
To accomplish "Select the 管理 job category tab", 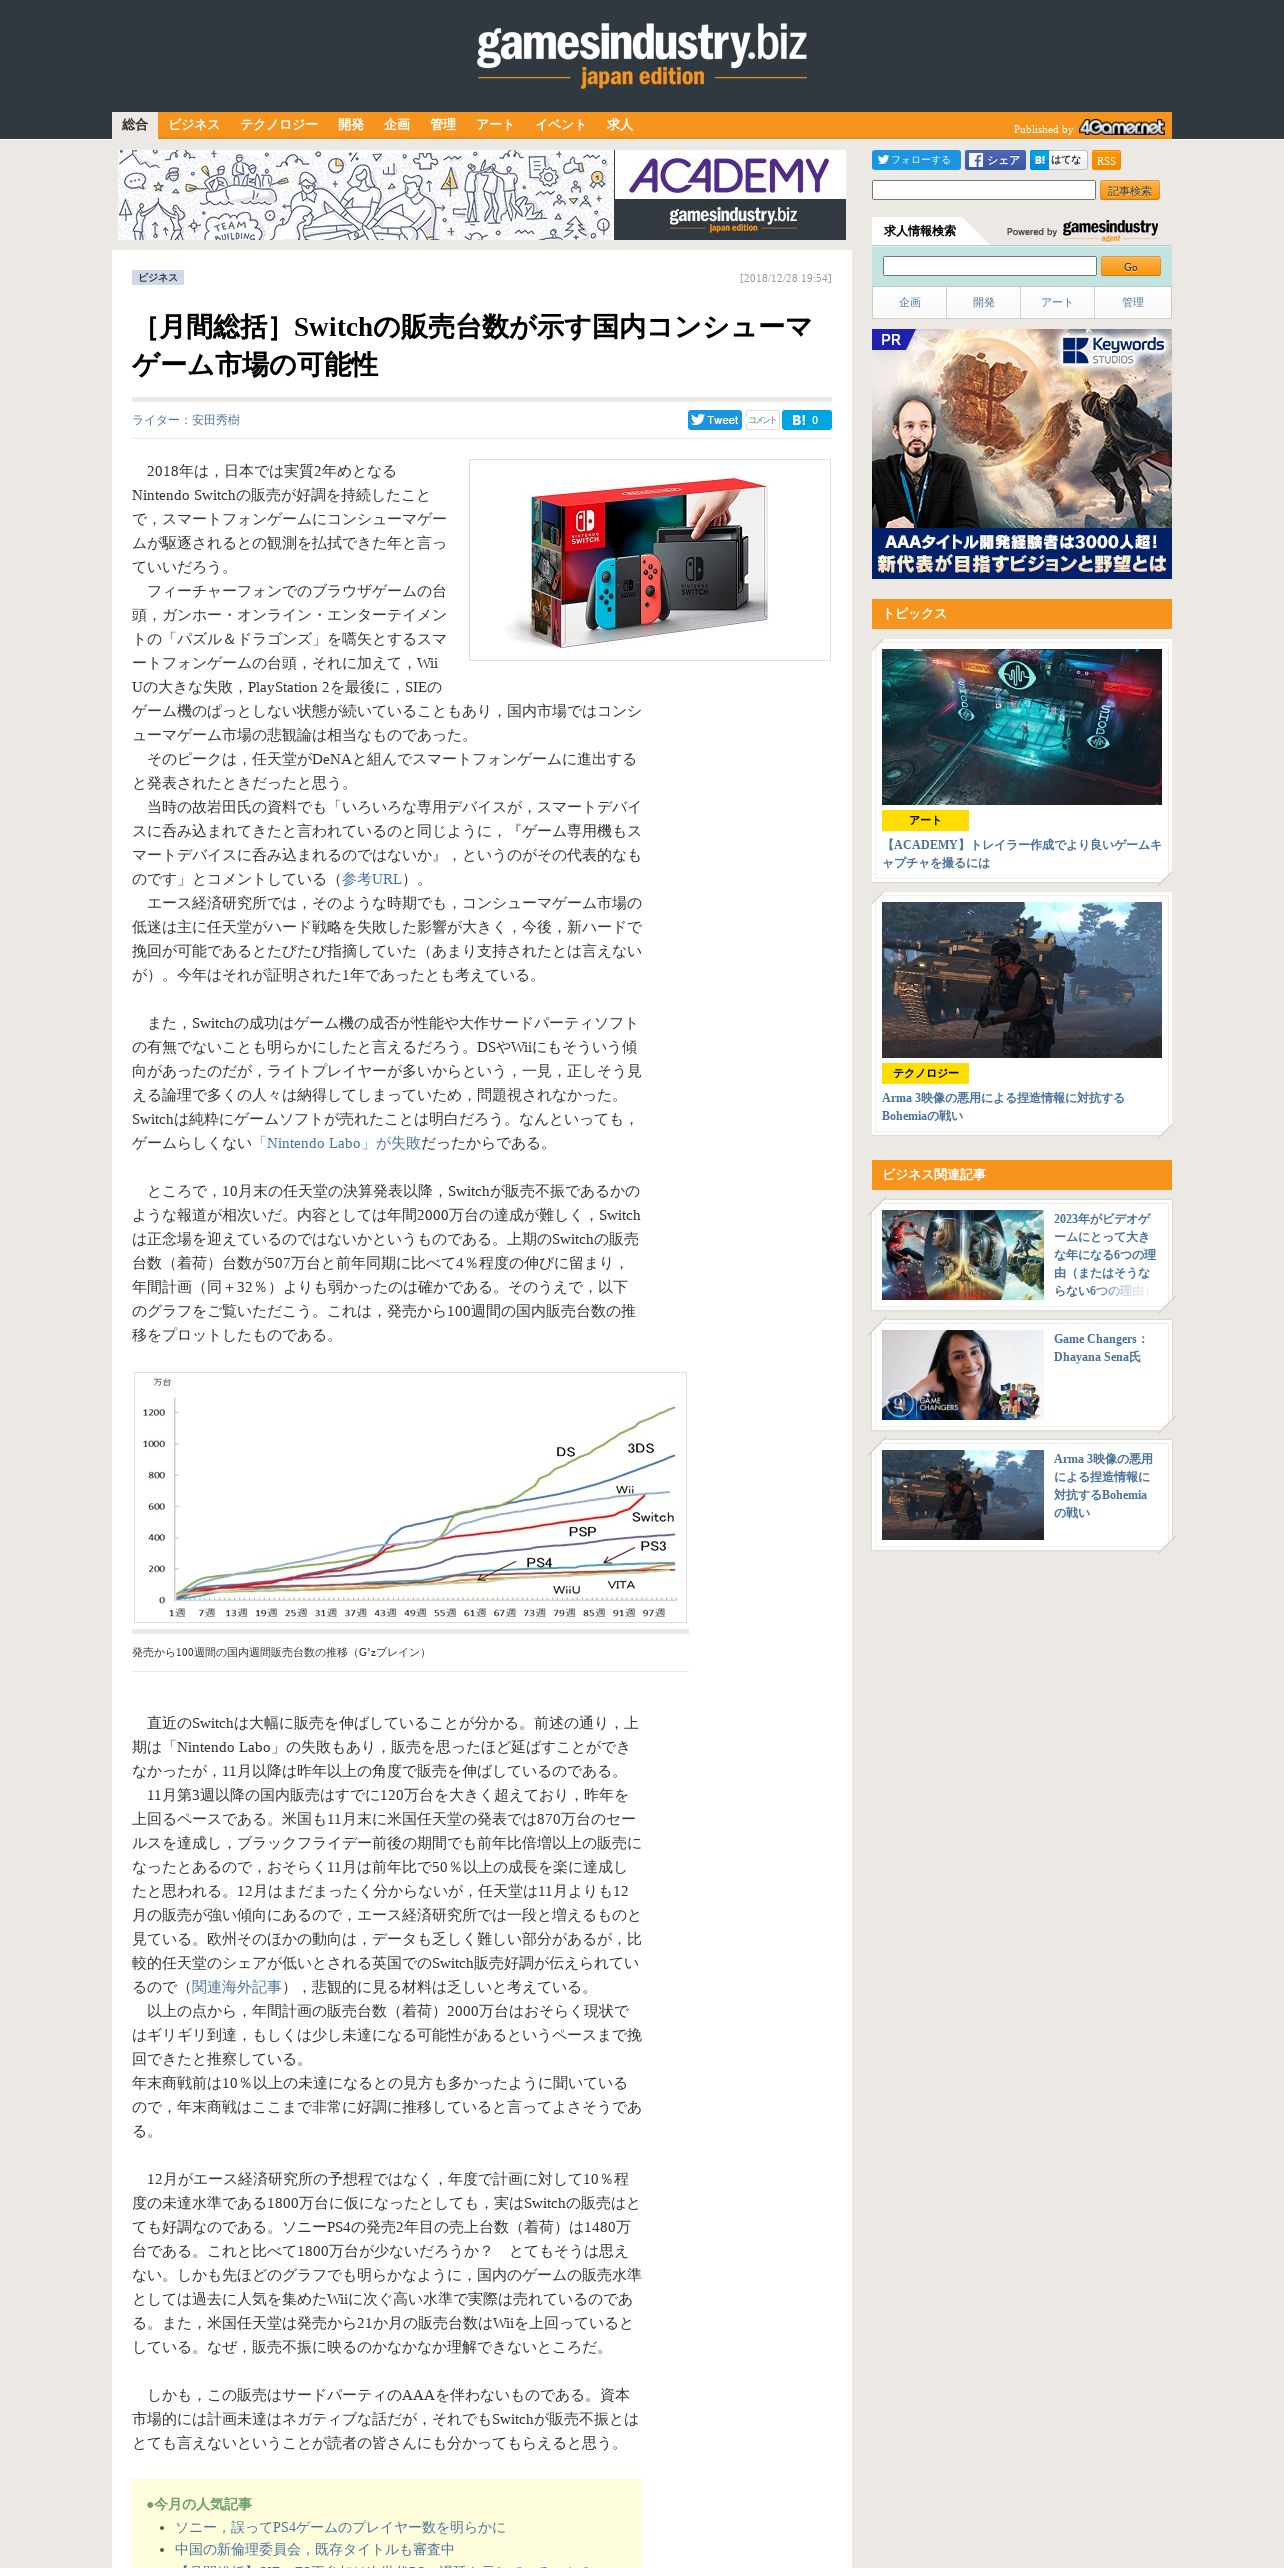I will click(x=1133, y=302).
